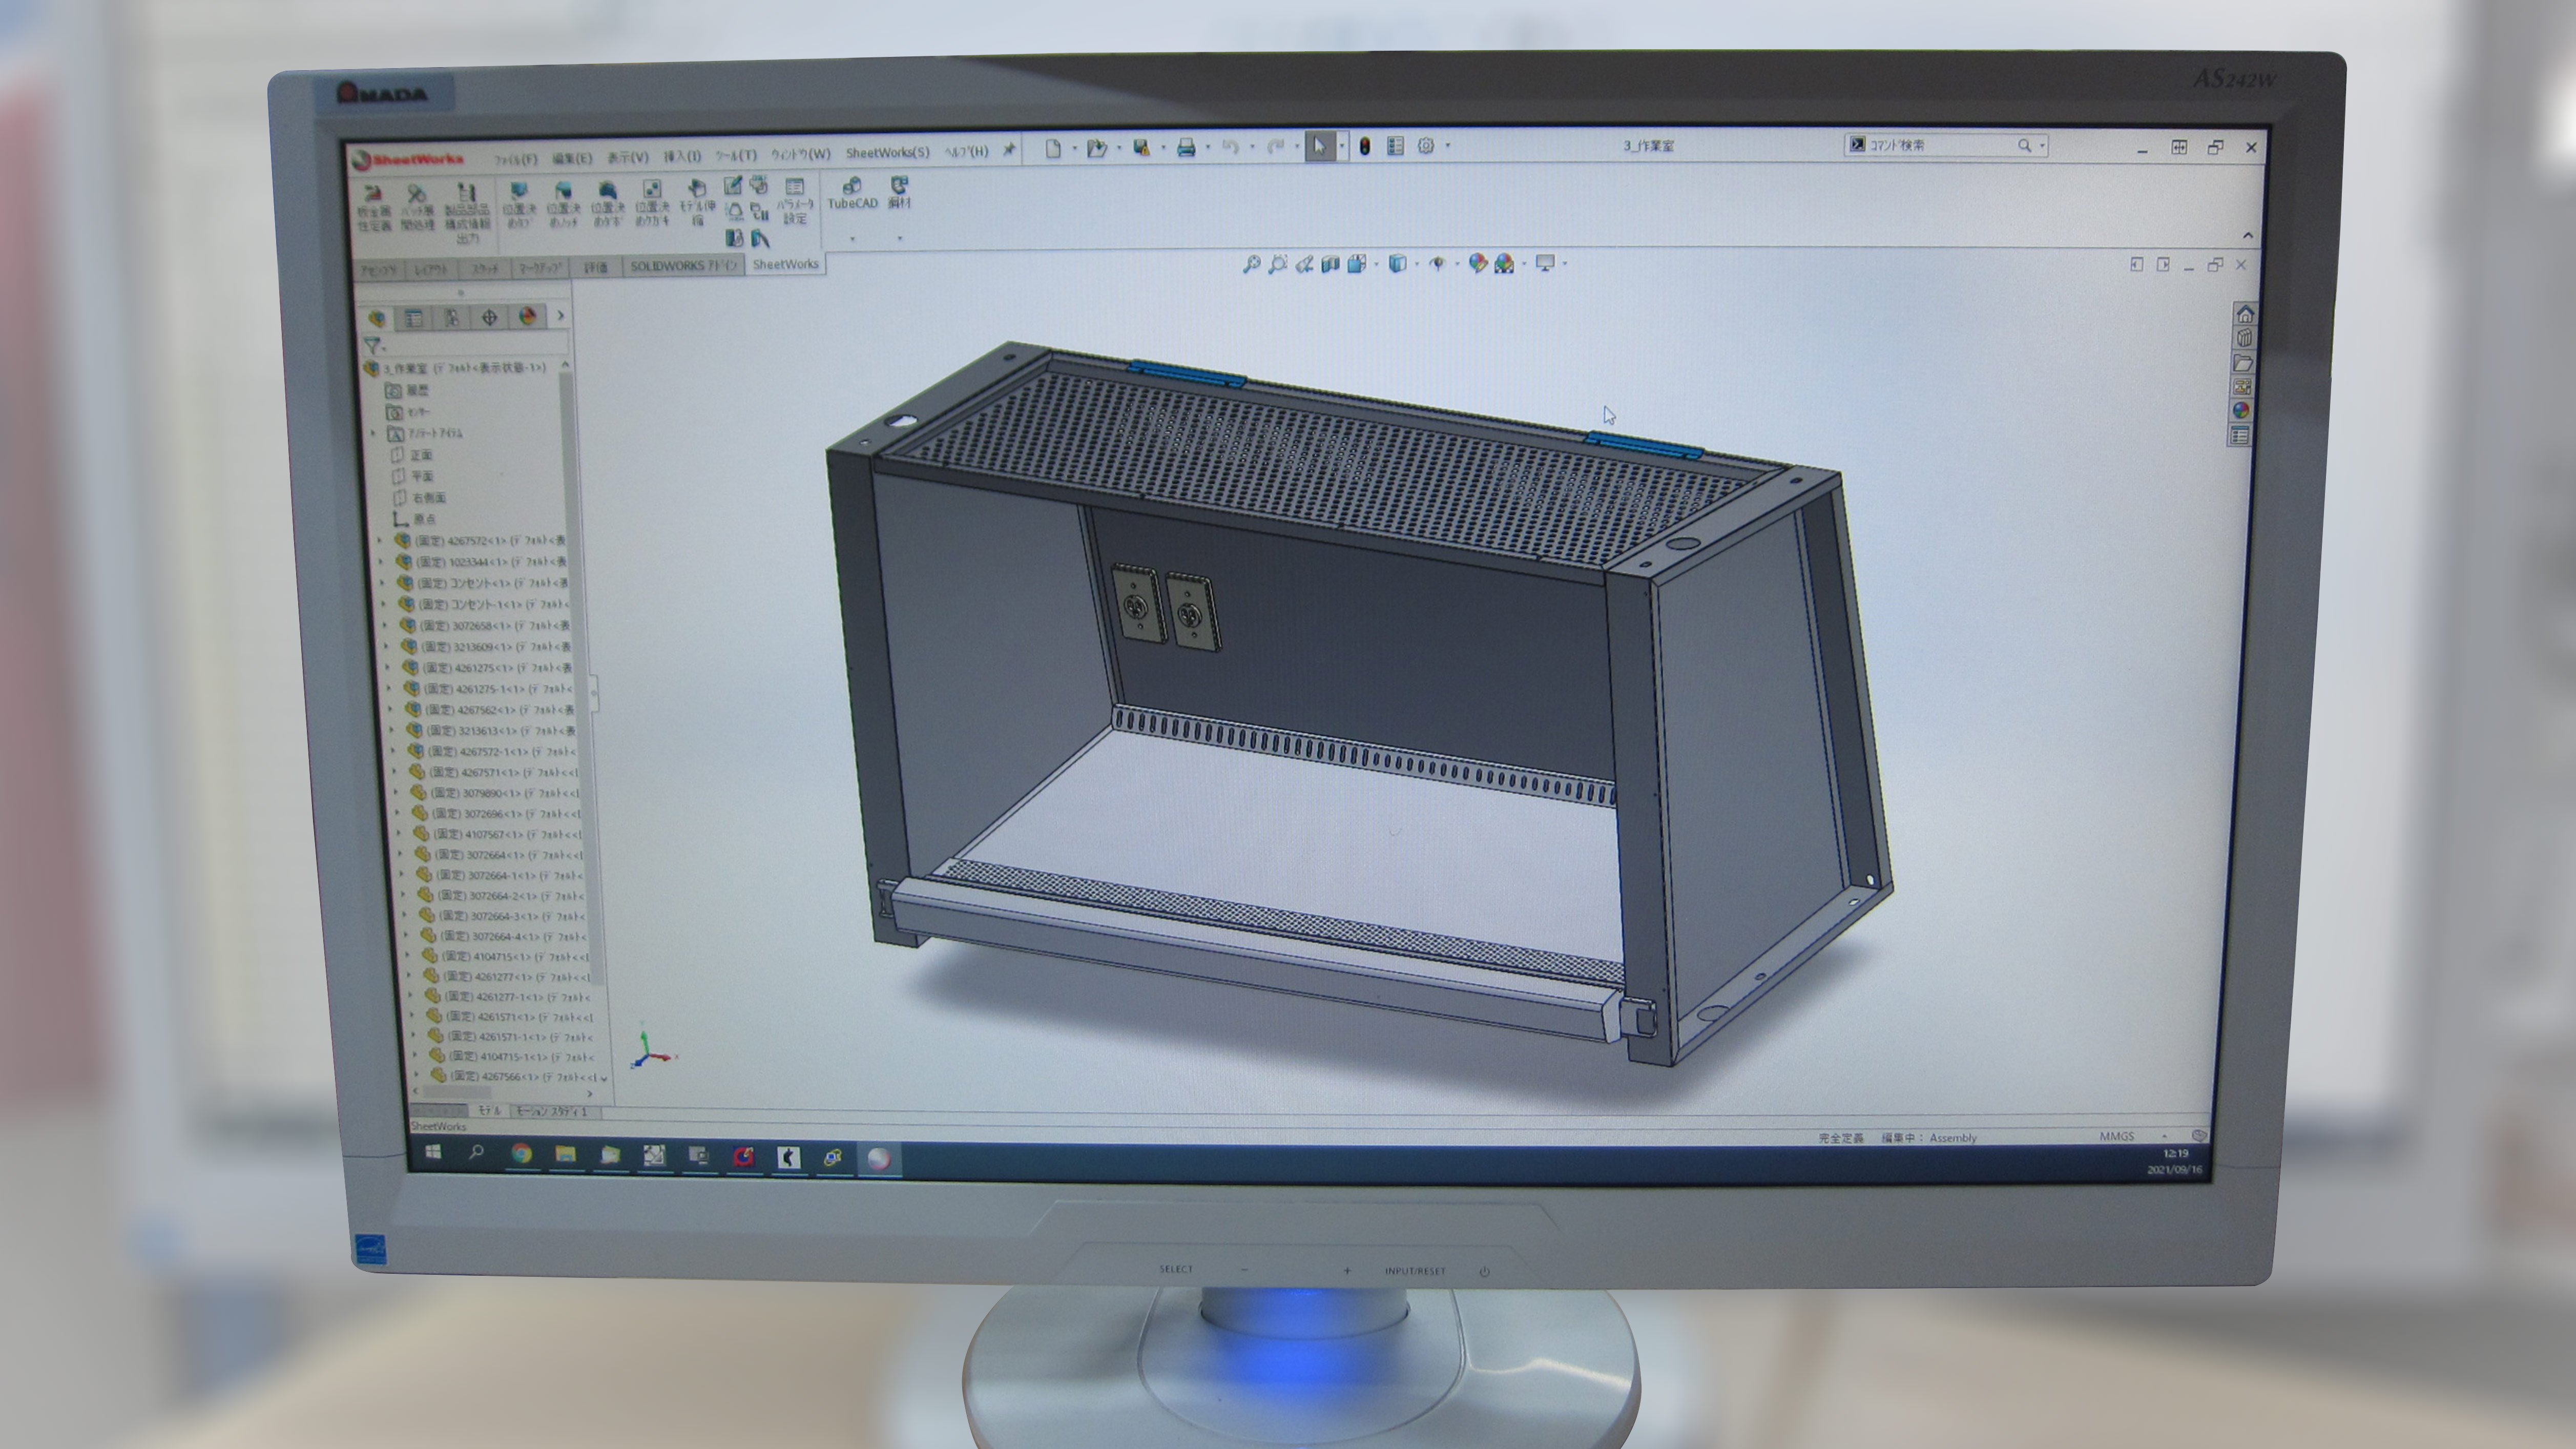Expand the (固定) 1023344<1> component
This screenshot has width=2576, height=1449.
(381, 562)
